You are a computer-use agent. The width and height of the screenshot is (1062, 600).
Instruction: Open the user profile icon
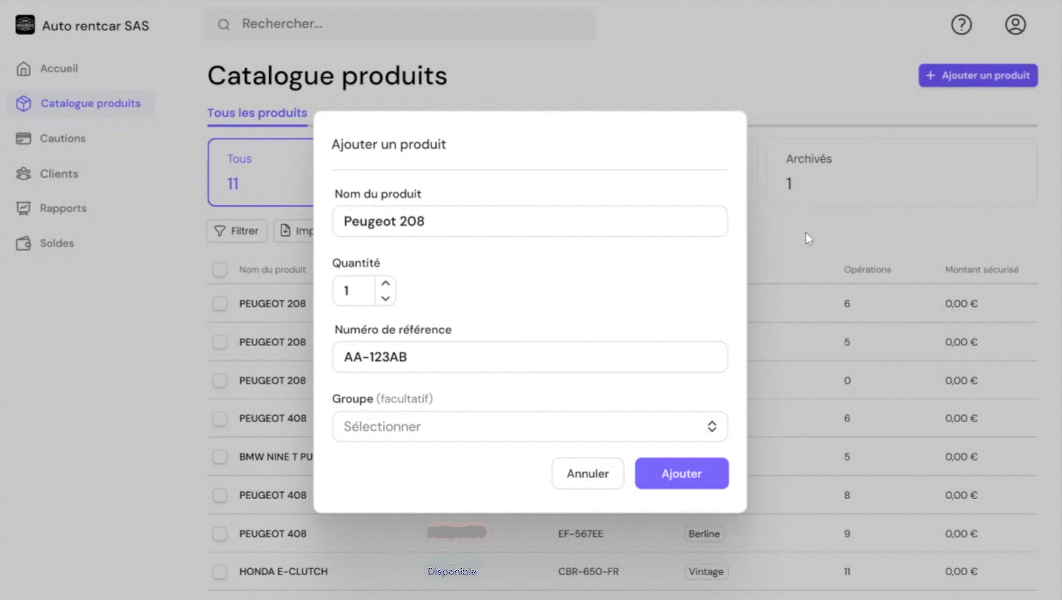pos(1015,25)
